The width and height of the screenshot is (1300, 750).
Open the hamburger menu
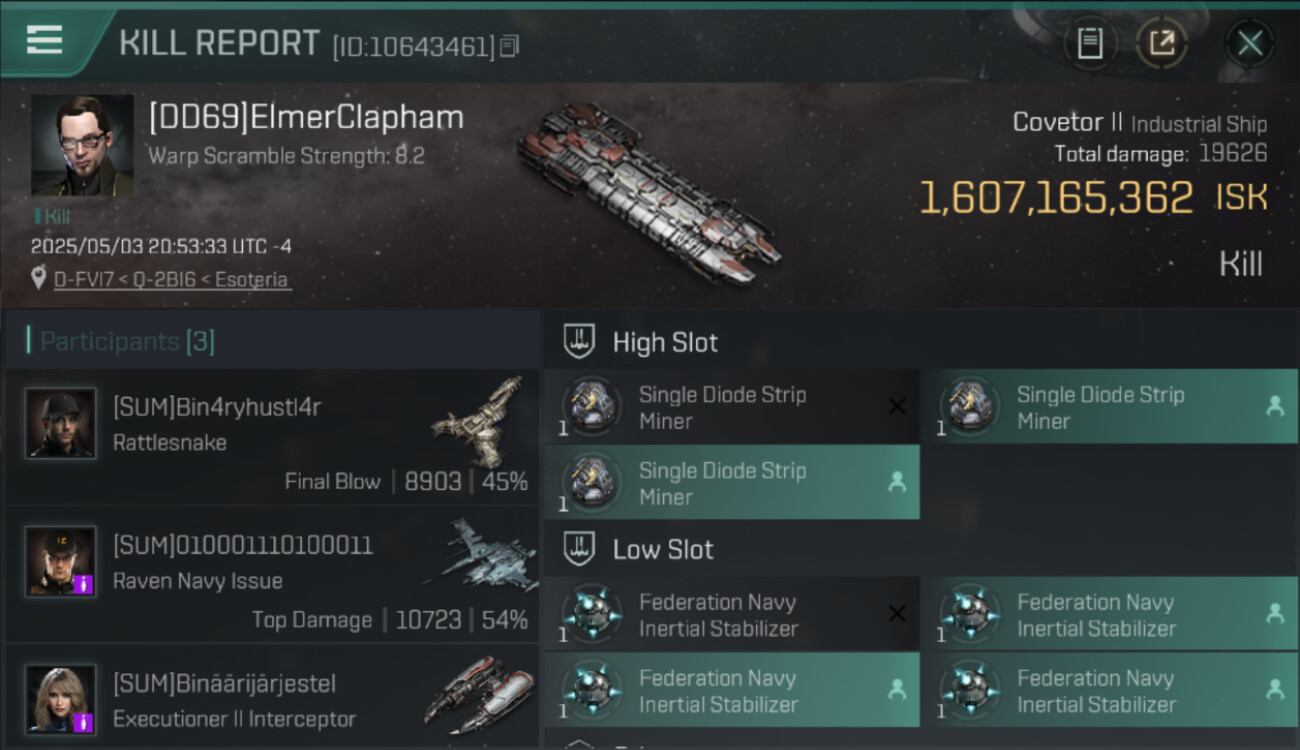coord(44,40)
